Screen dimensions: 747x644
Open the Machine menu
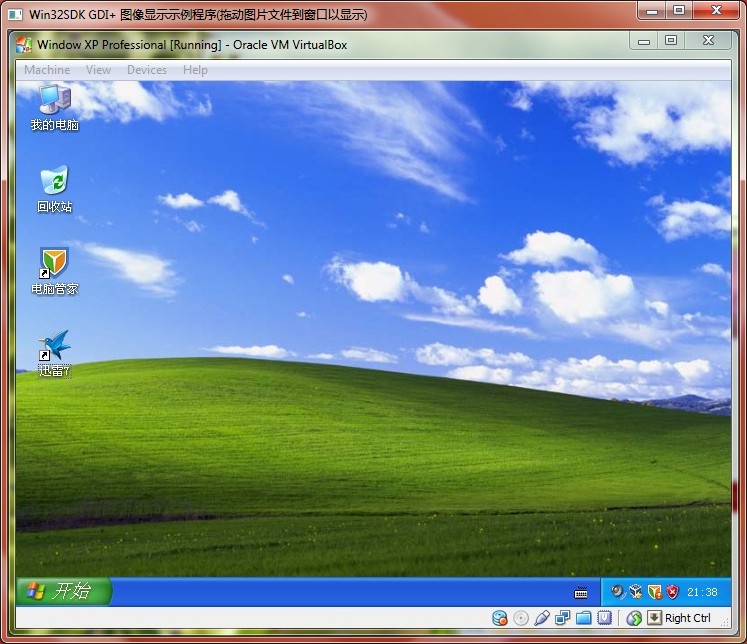(x=47, y=70)
